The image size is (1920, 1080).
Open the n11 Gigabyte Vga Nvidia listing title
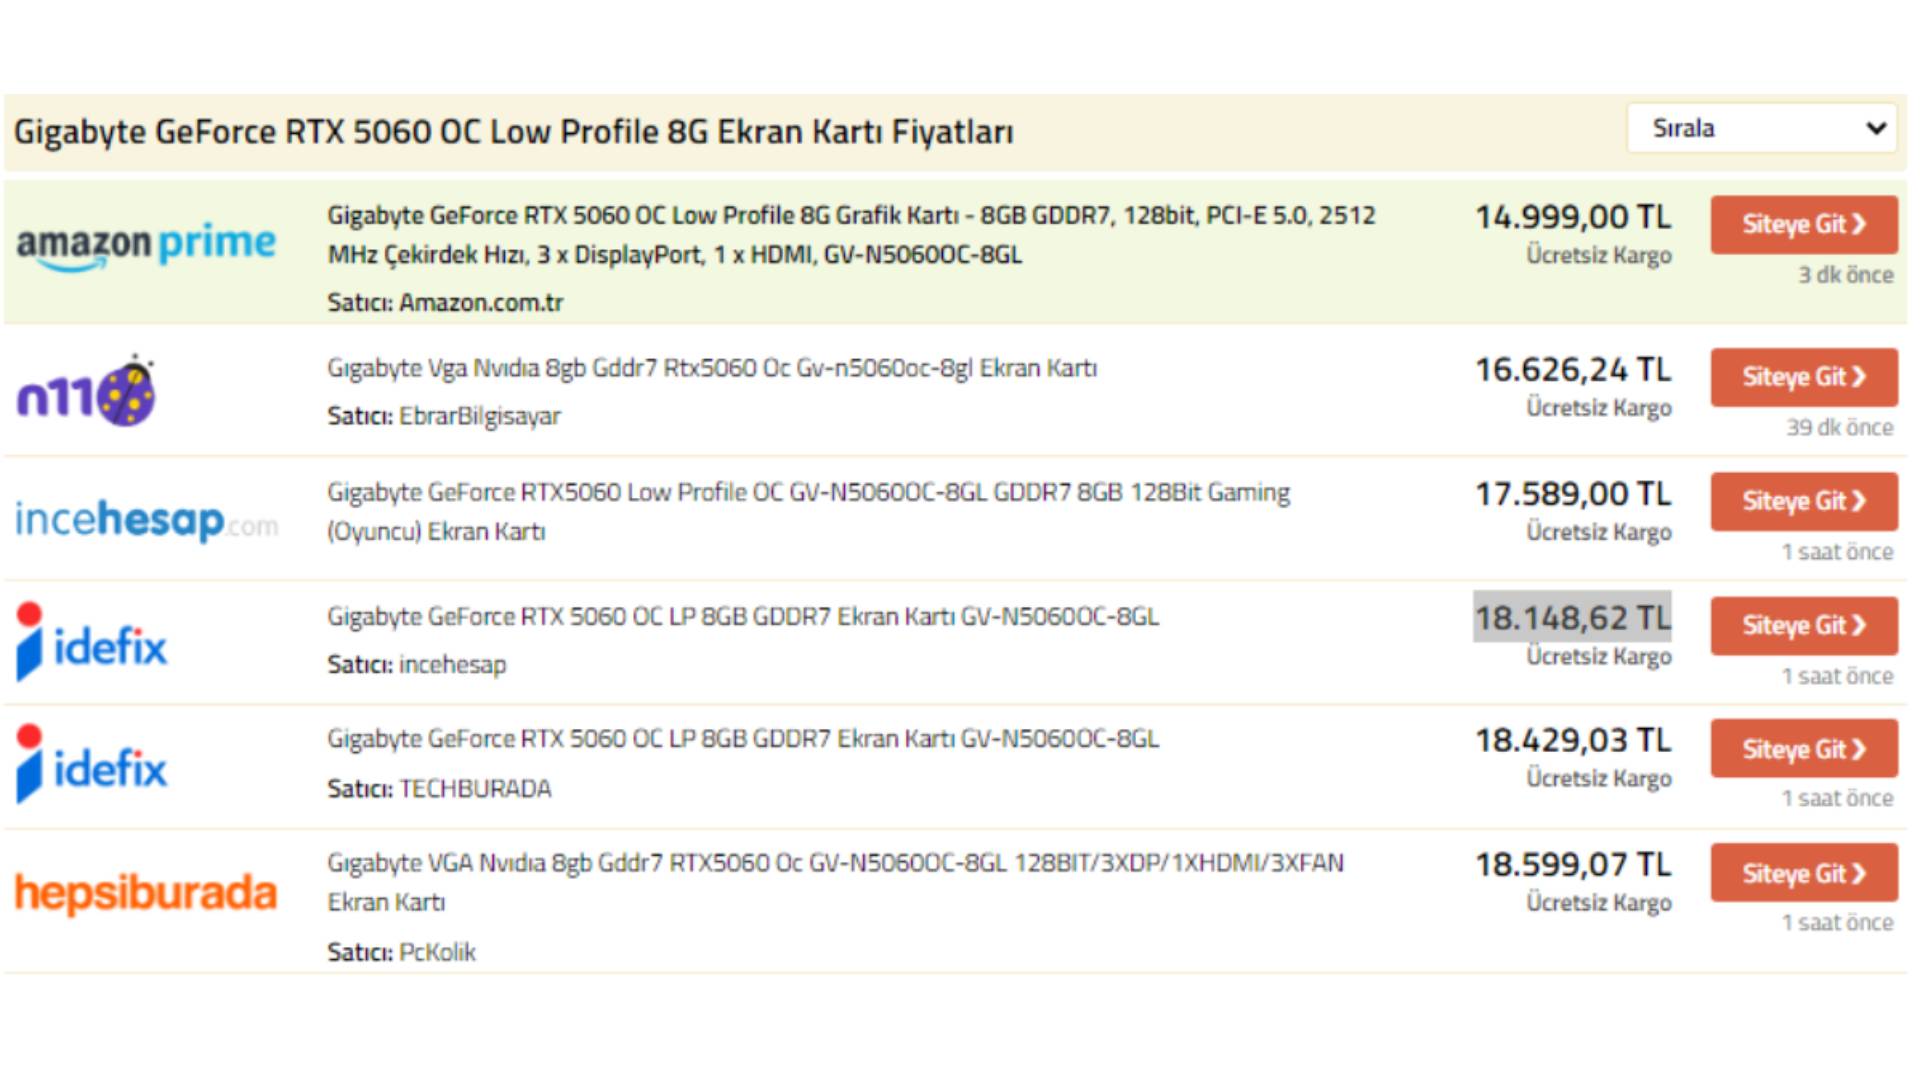click(x=712, y=368)
